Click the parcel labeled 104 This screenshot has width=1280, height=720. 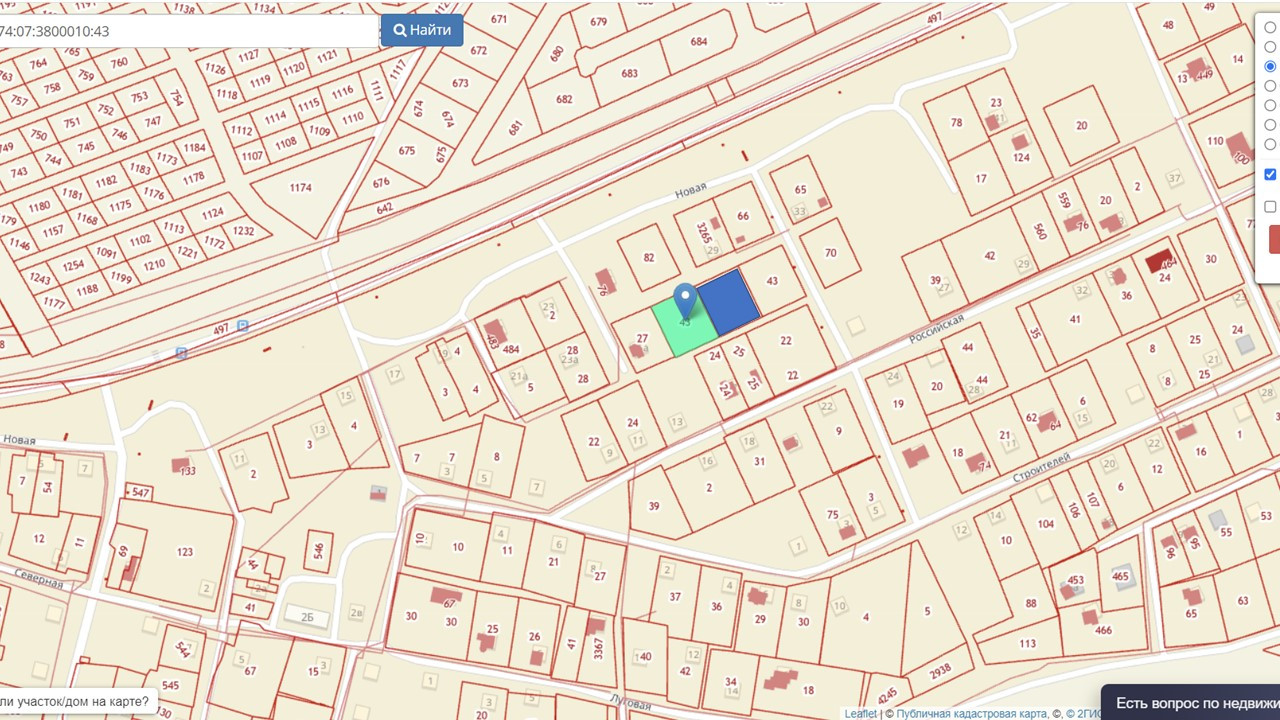coord(1045,524)
